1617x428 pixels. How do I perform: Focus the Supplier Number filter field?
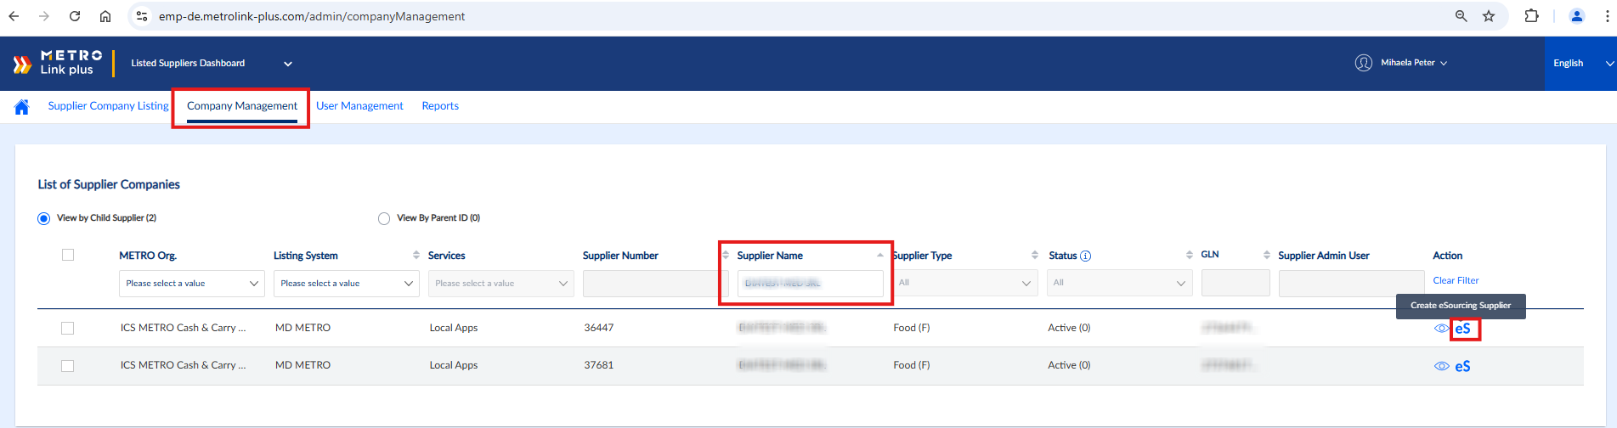[655, 283]
